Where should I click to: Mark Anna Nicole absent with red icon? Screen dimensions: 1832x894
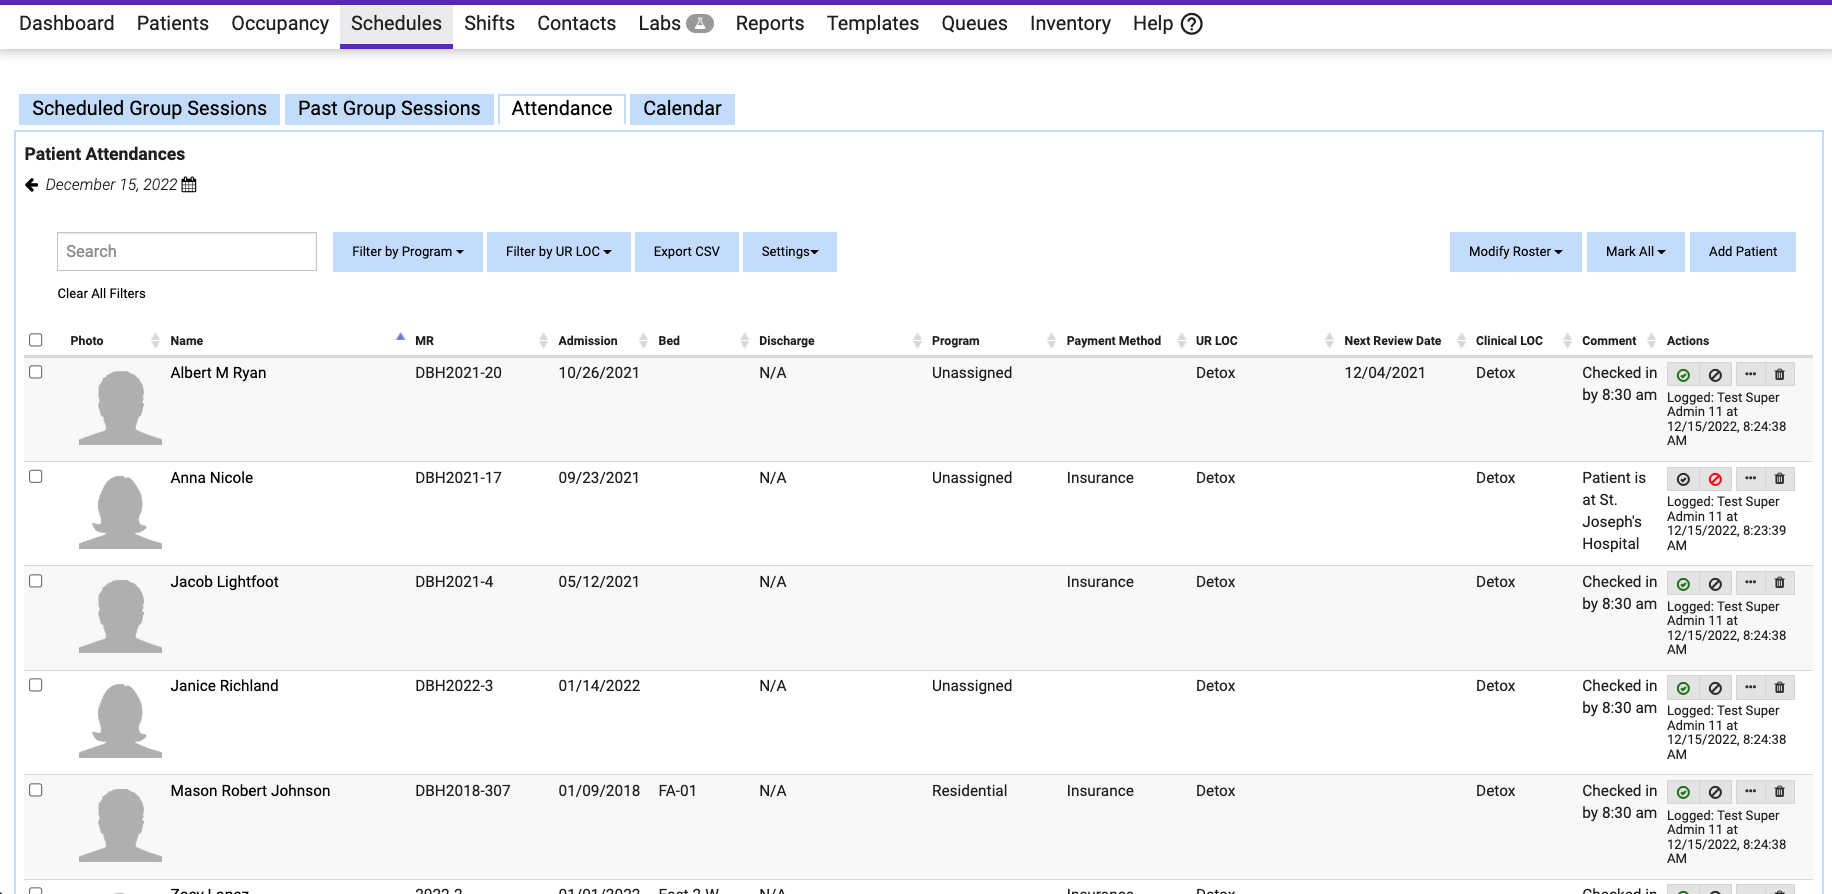click(x=1715, y=480)
